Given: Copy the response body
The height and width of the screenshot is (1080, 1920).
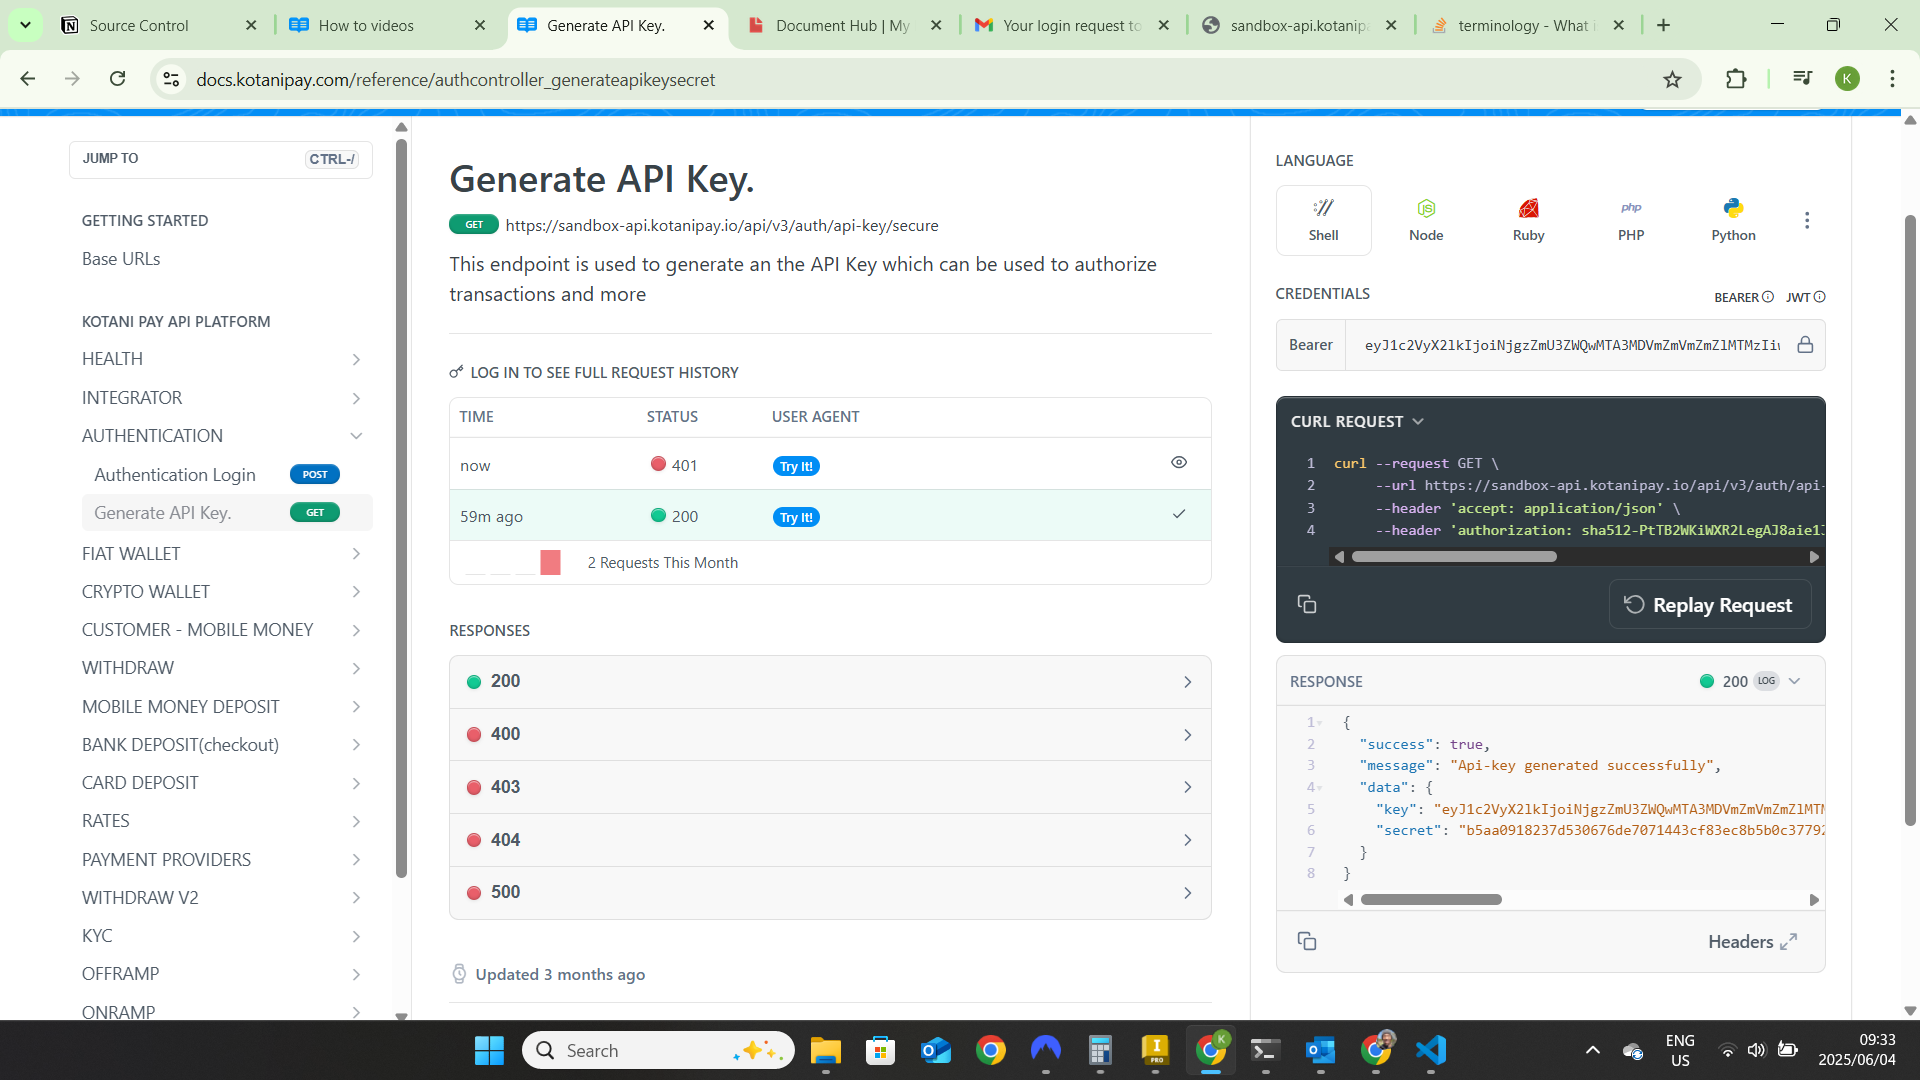Looking at the screenshot, I should tap(1306, 941).
